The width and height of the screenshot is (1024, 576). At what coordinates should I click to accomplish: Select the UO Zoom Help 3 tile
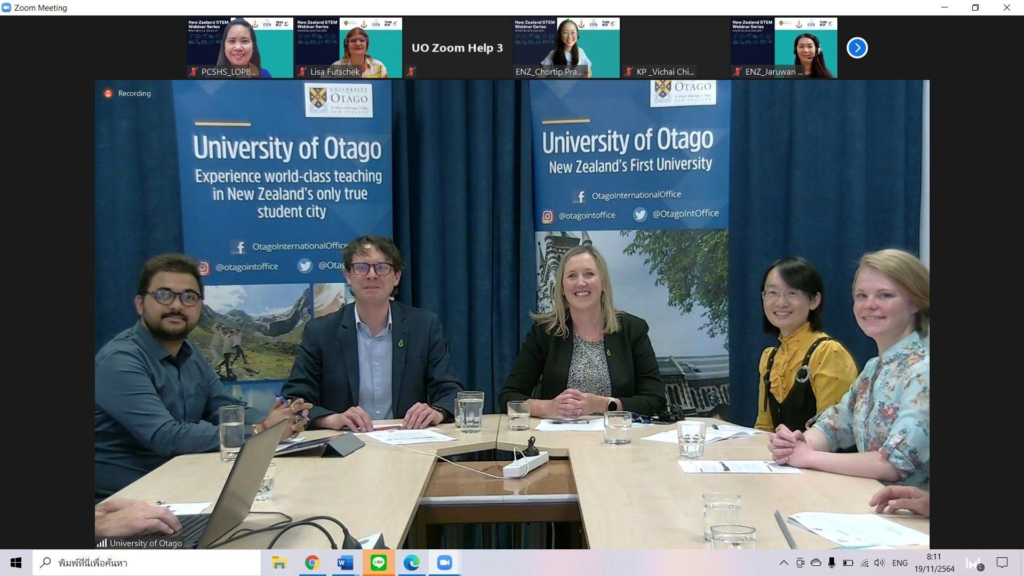[x=457, y=48]
